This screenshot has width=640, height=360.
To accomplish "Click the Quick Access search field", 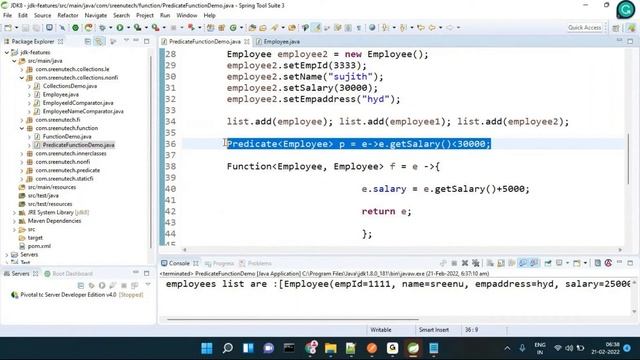I will click(x=584, y=27).
